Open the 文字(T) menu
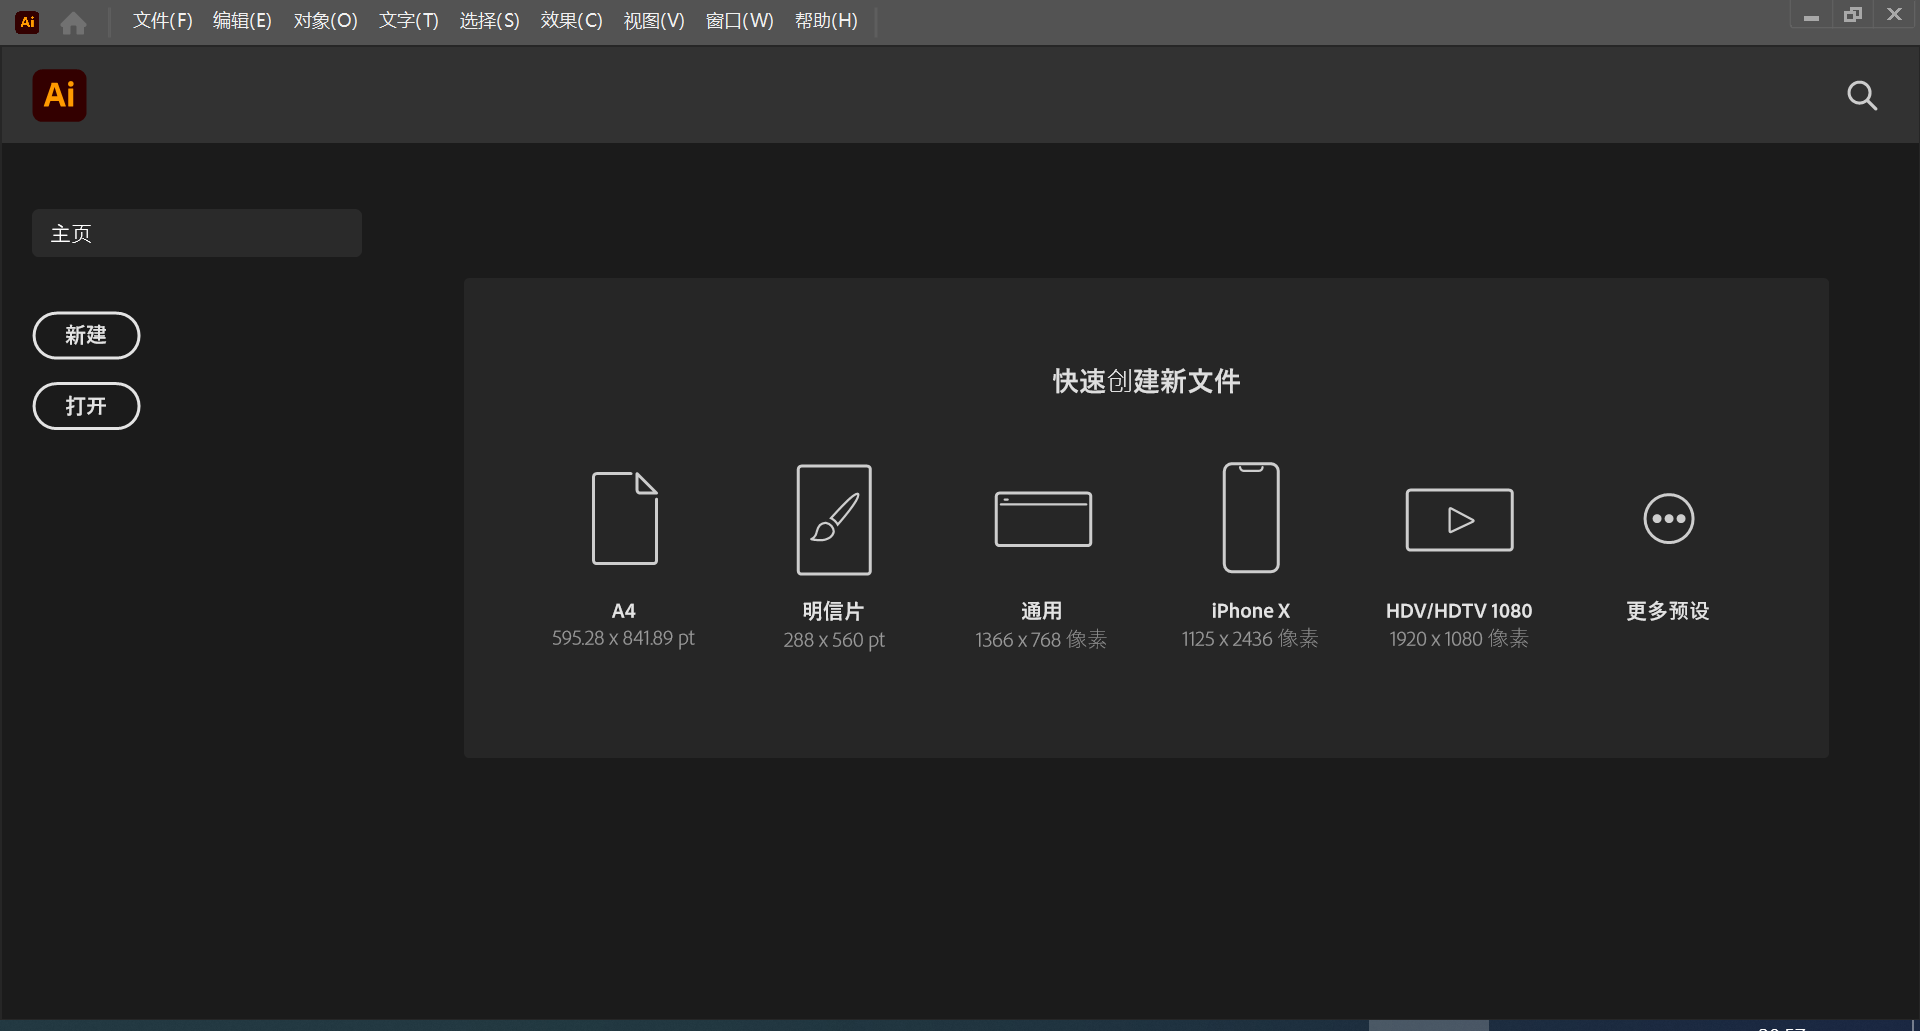 409,21
